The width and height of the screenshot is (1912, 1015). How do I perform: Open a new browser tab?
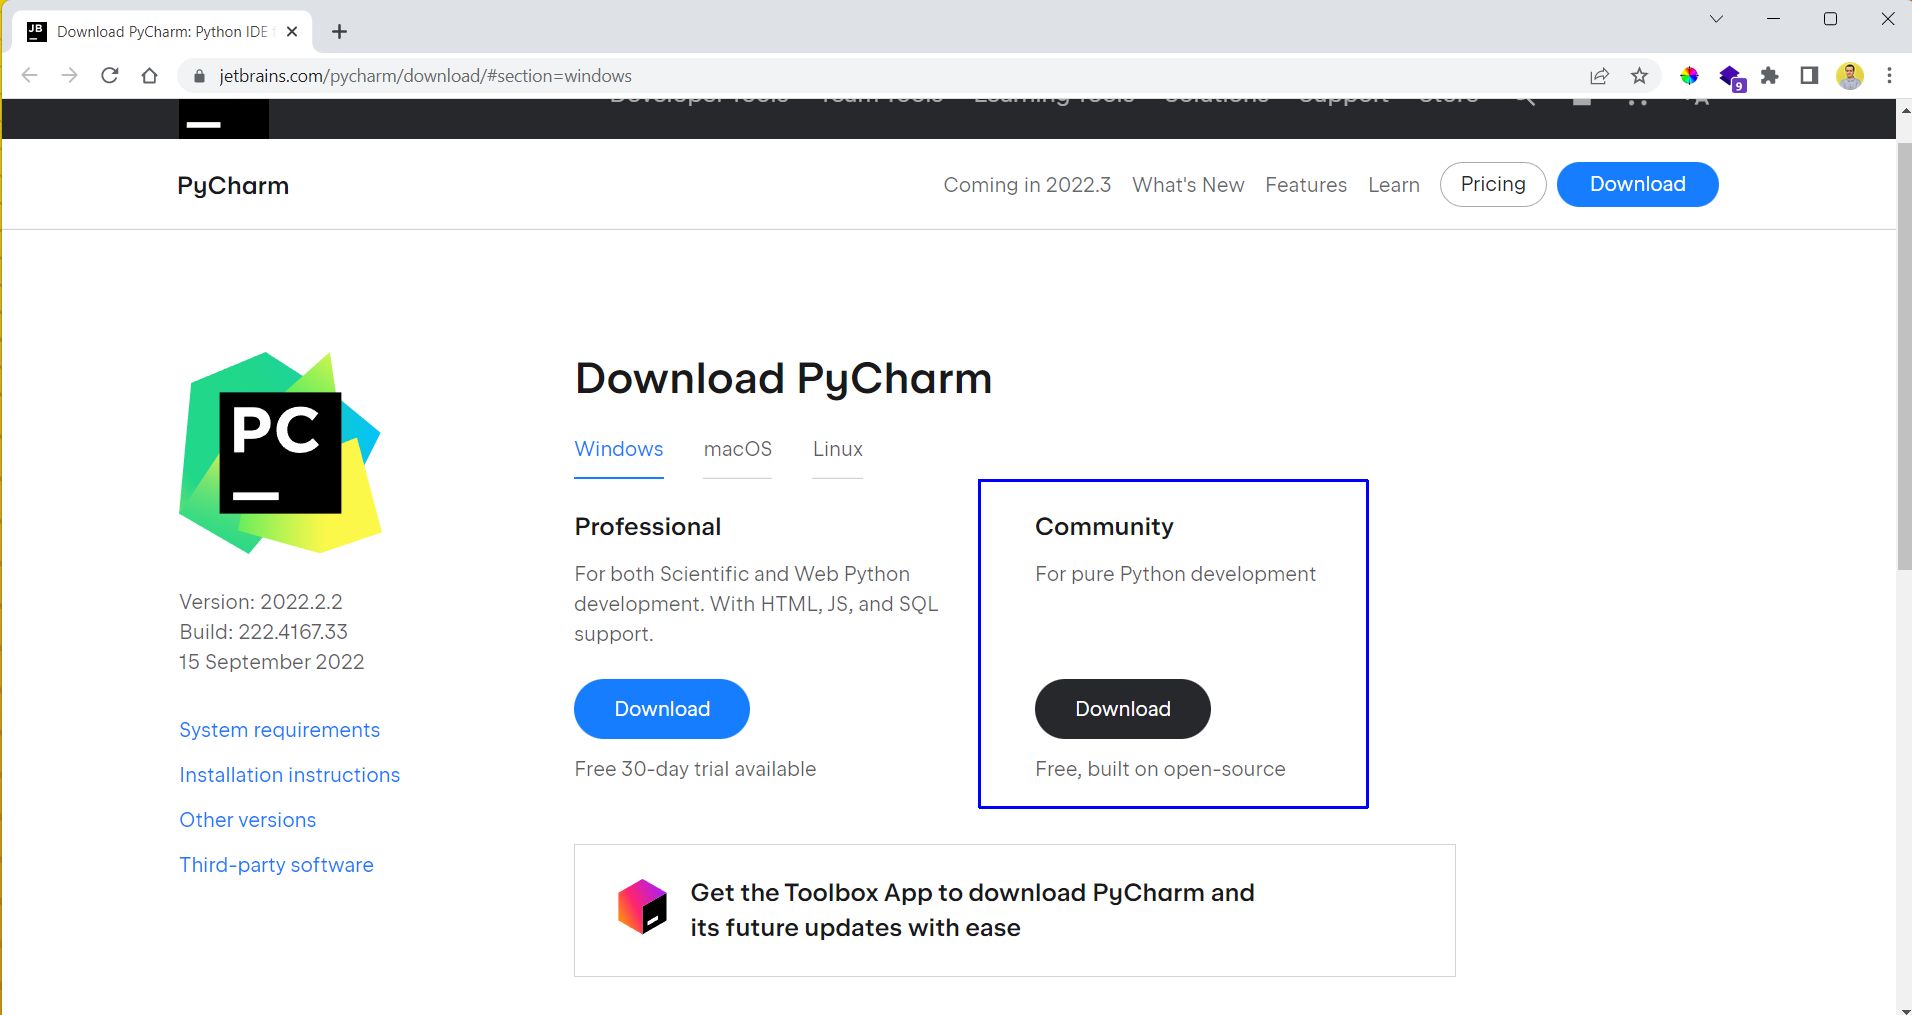(x=340, y=32)
